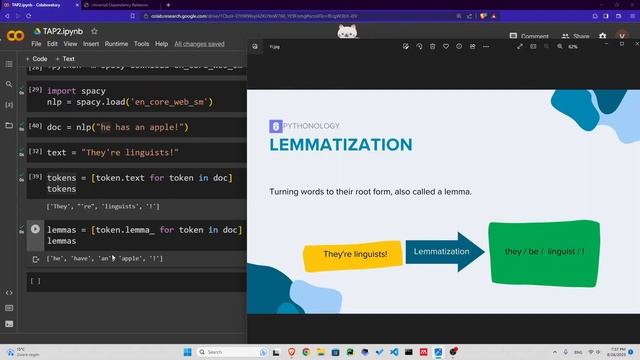Open the three-dot more menu in Photos

coord(486,47)
